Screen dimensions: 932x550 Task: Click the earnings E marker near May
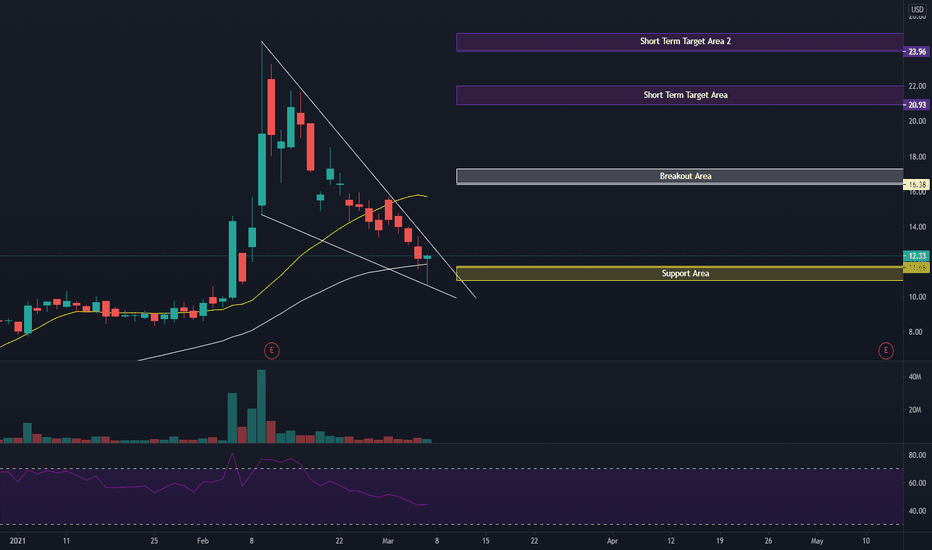tap(886, 351)
